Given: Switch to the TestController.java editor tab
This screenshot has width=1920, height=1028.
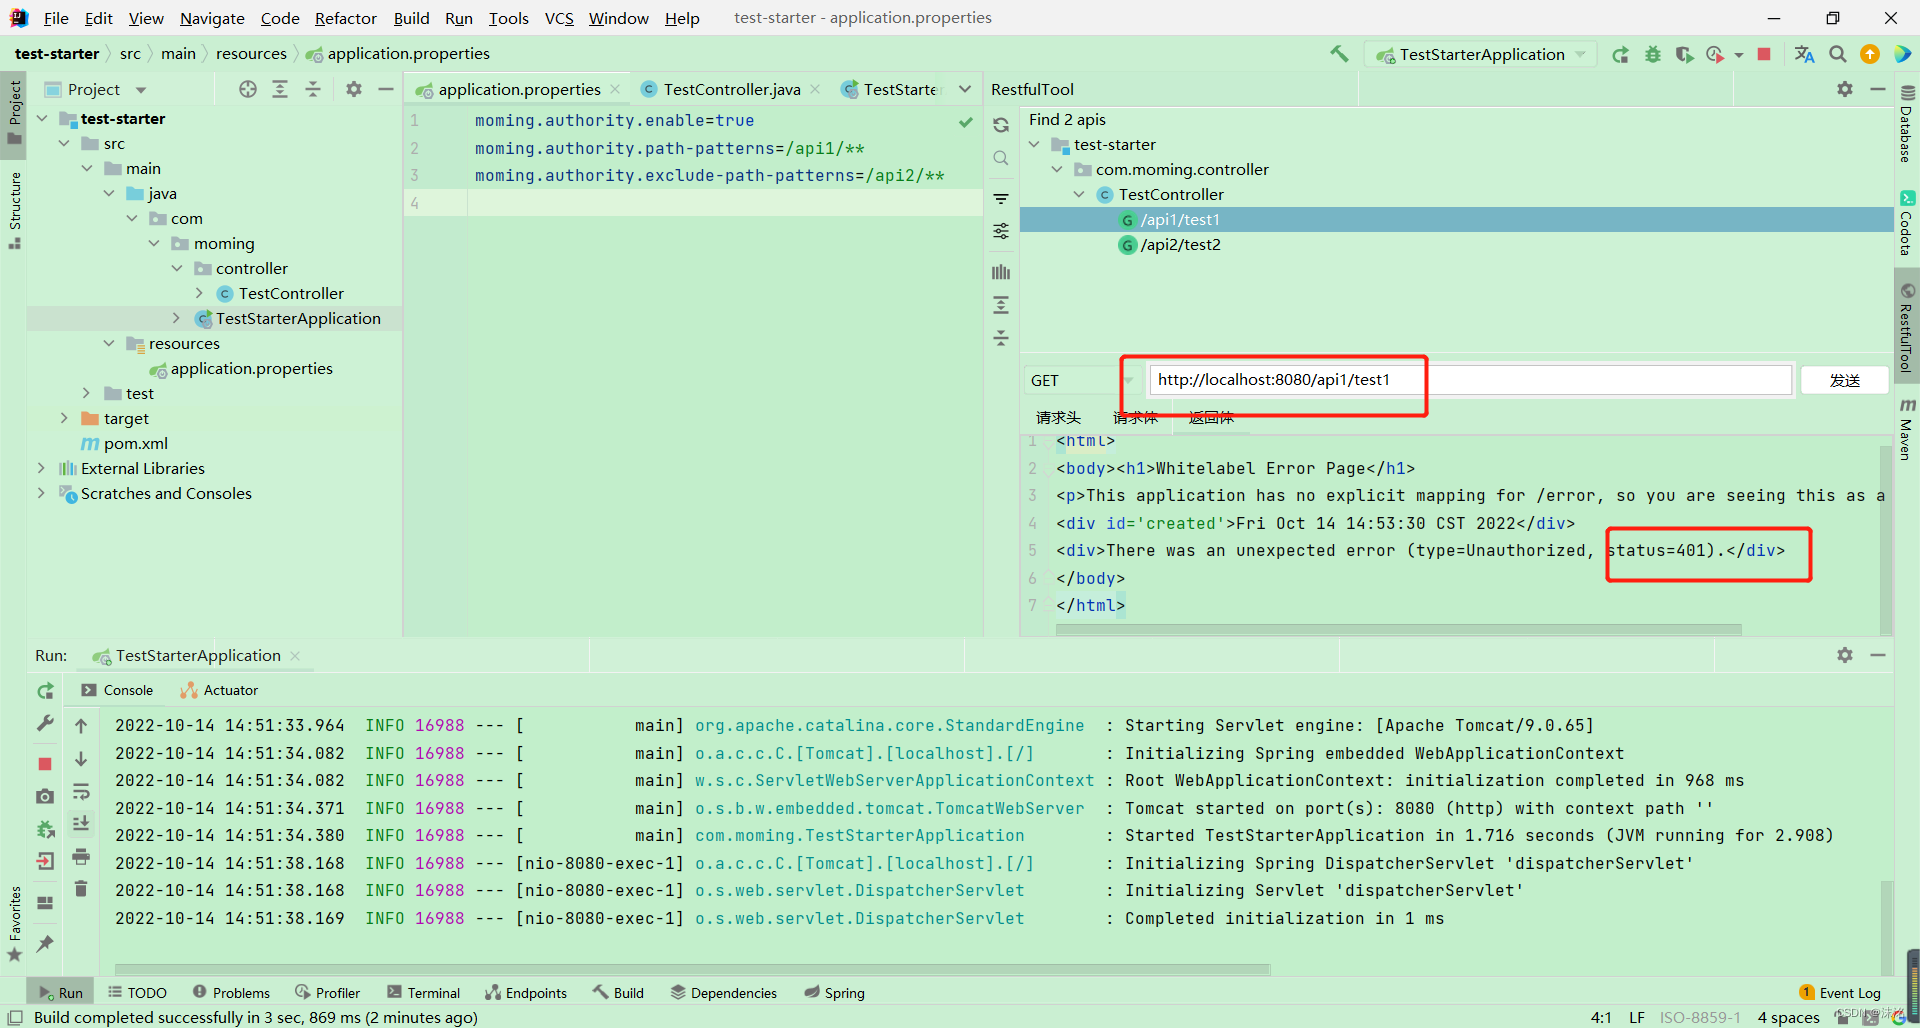Looking at the screenshot, I should [x=730, y=89].
